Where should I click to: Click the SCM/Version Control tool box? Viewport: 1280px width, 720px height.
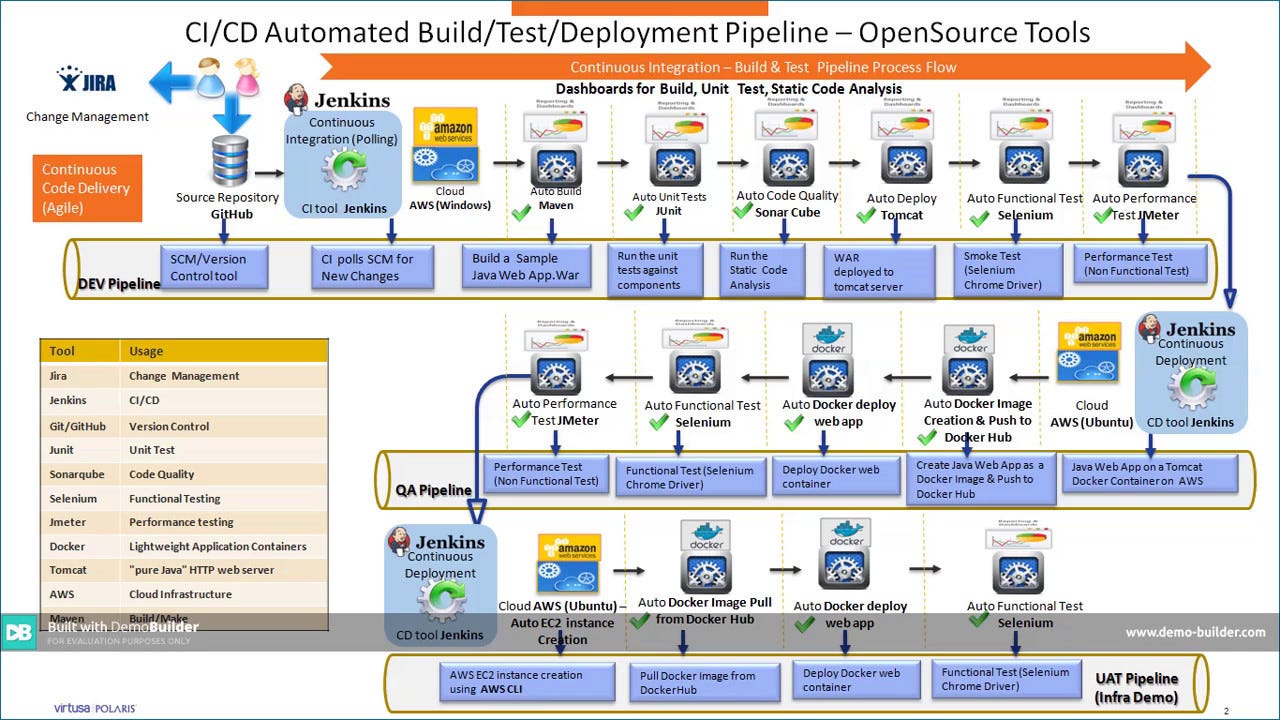point(214,267)
